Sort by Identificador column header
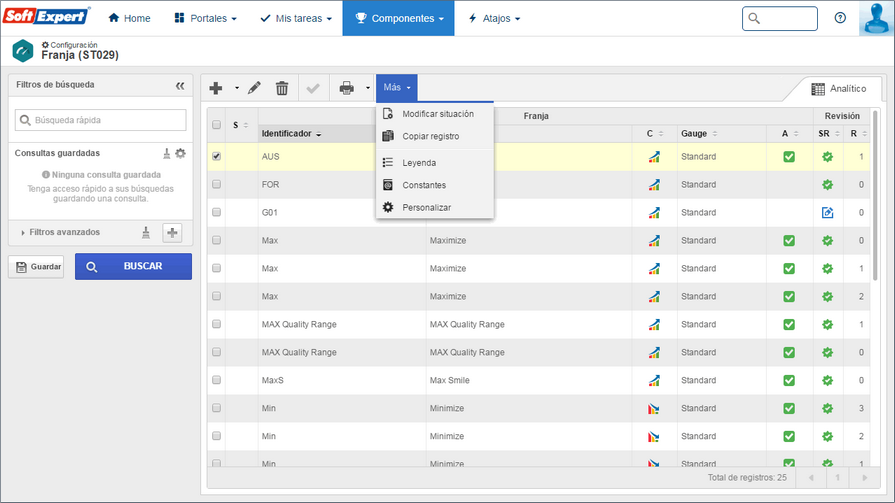 [x=291, y=134]
